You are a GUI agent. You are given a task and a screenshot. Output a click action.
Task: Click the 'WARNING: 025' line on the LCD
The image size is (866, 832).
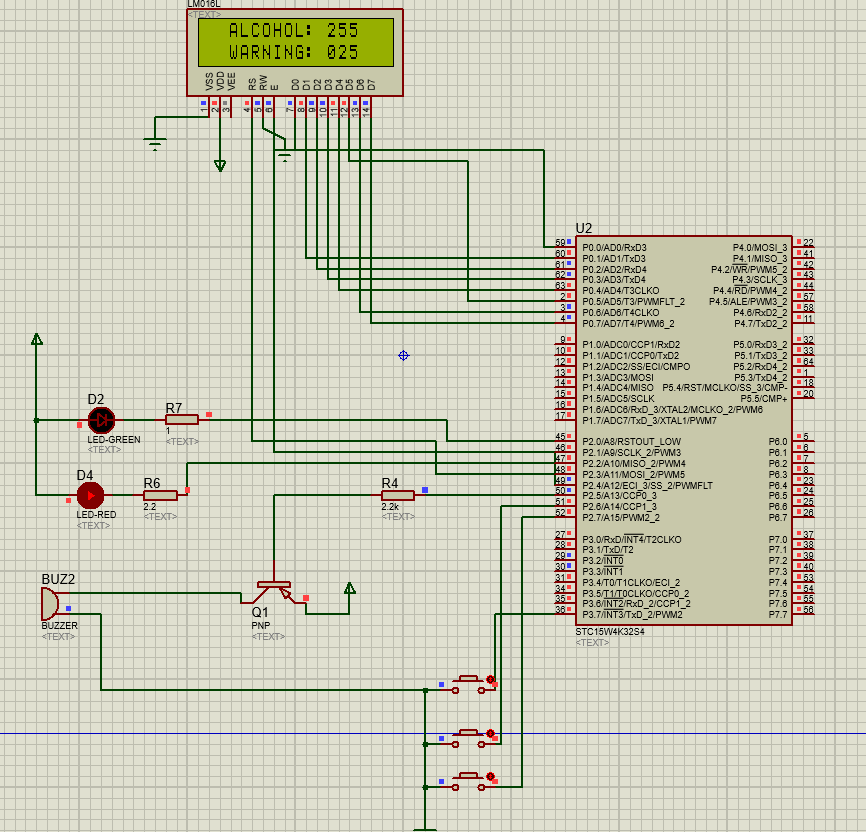pyautogui.click(x=294, y=52)
